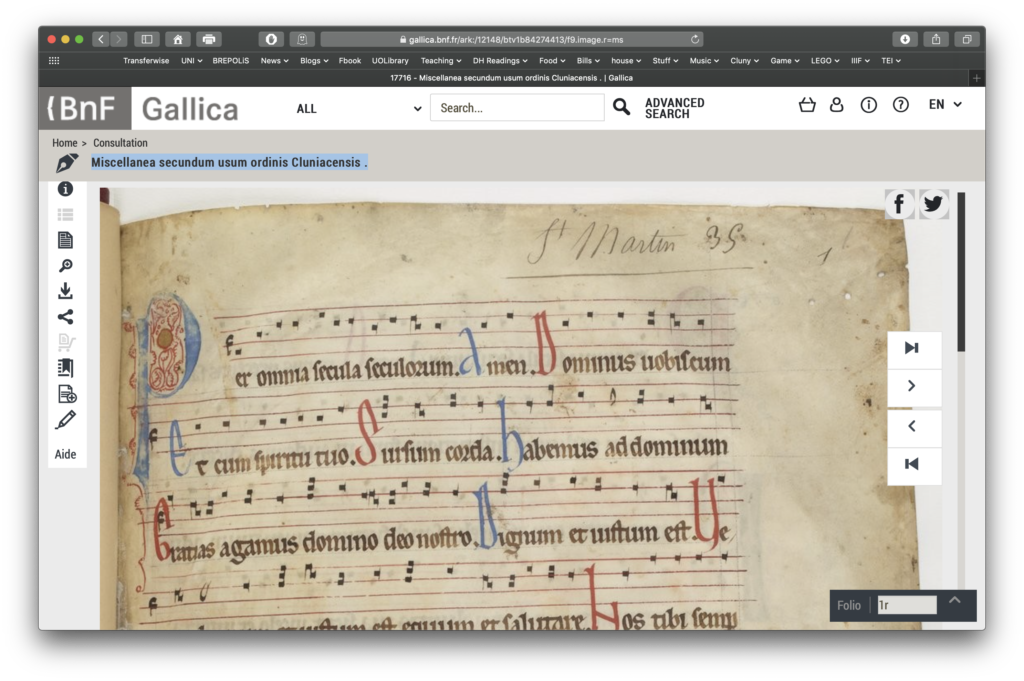
Task: Go to the next page with the right arrow
Action: click(x=913, y=386)
